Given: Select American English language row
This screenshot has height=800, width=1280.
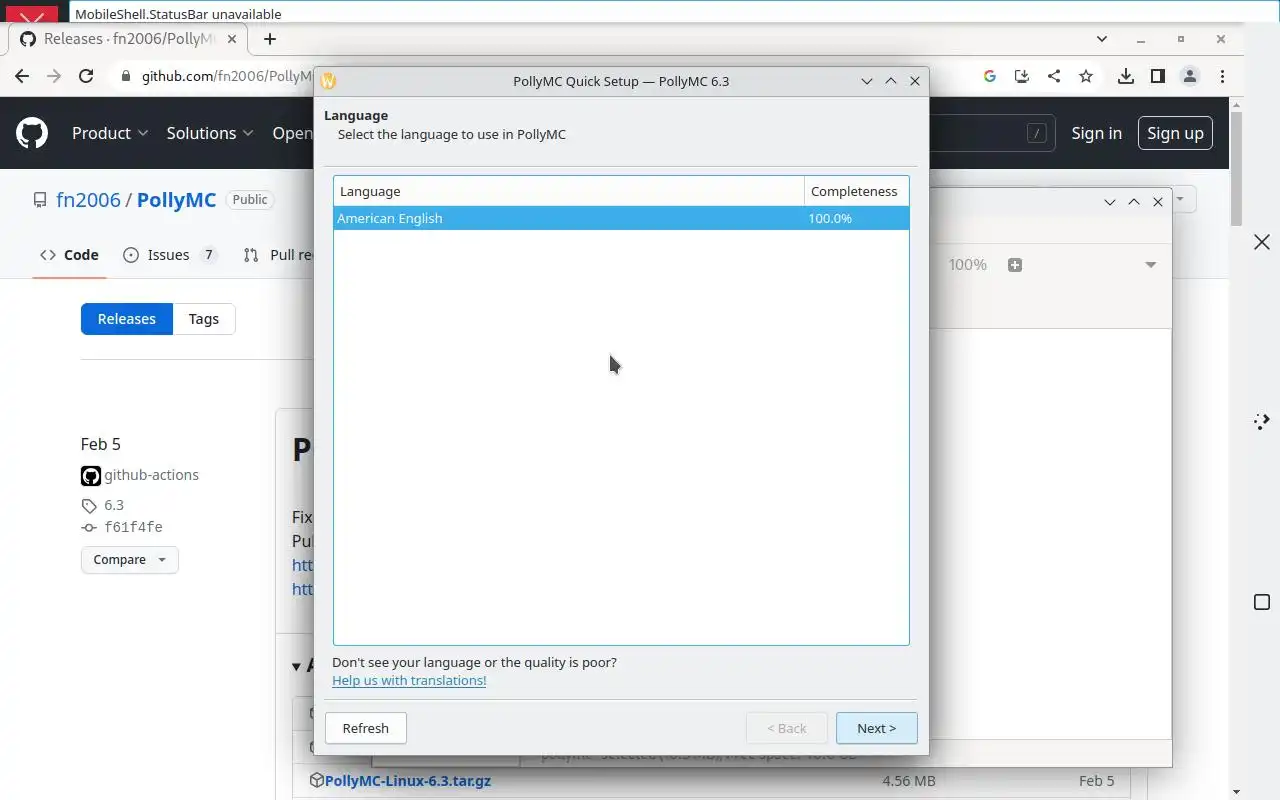Looking at the screenshot, I should pos(621,218).
